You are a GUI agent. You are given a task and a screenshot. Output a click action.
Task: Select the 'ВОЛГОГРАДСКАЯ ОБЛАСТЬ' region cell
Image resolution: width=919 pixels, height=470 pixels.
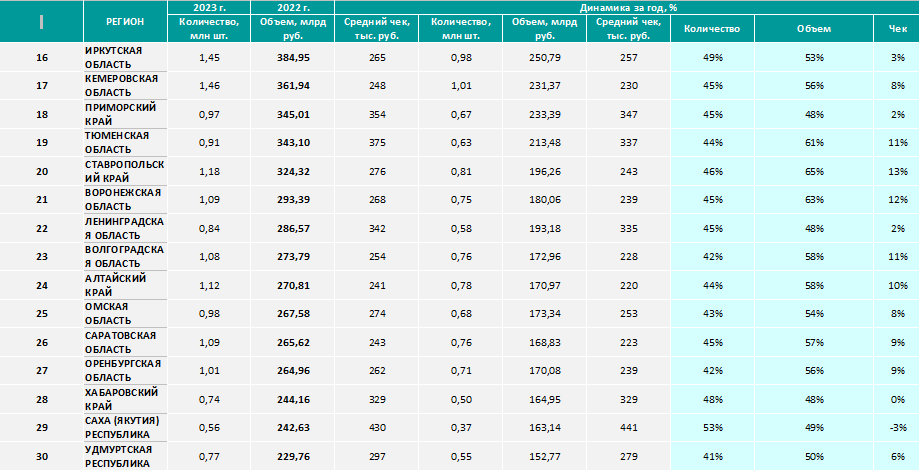[125, 256]
